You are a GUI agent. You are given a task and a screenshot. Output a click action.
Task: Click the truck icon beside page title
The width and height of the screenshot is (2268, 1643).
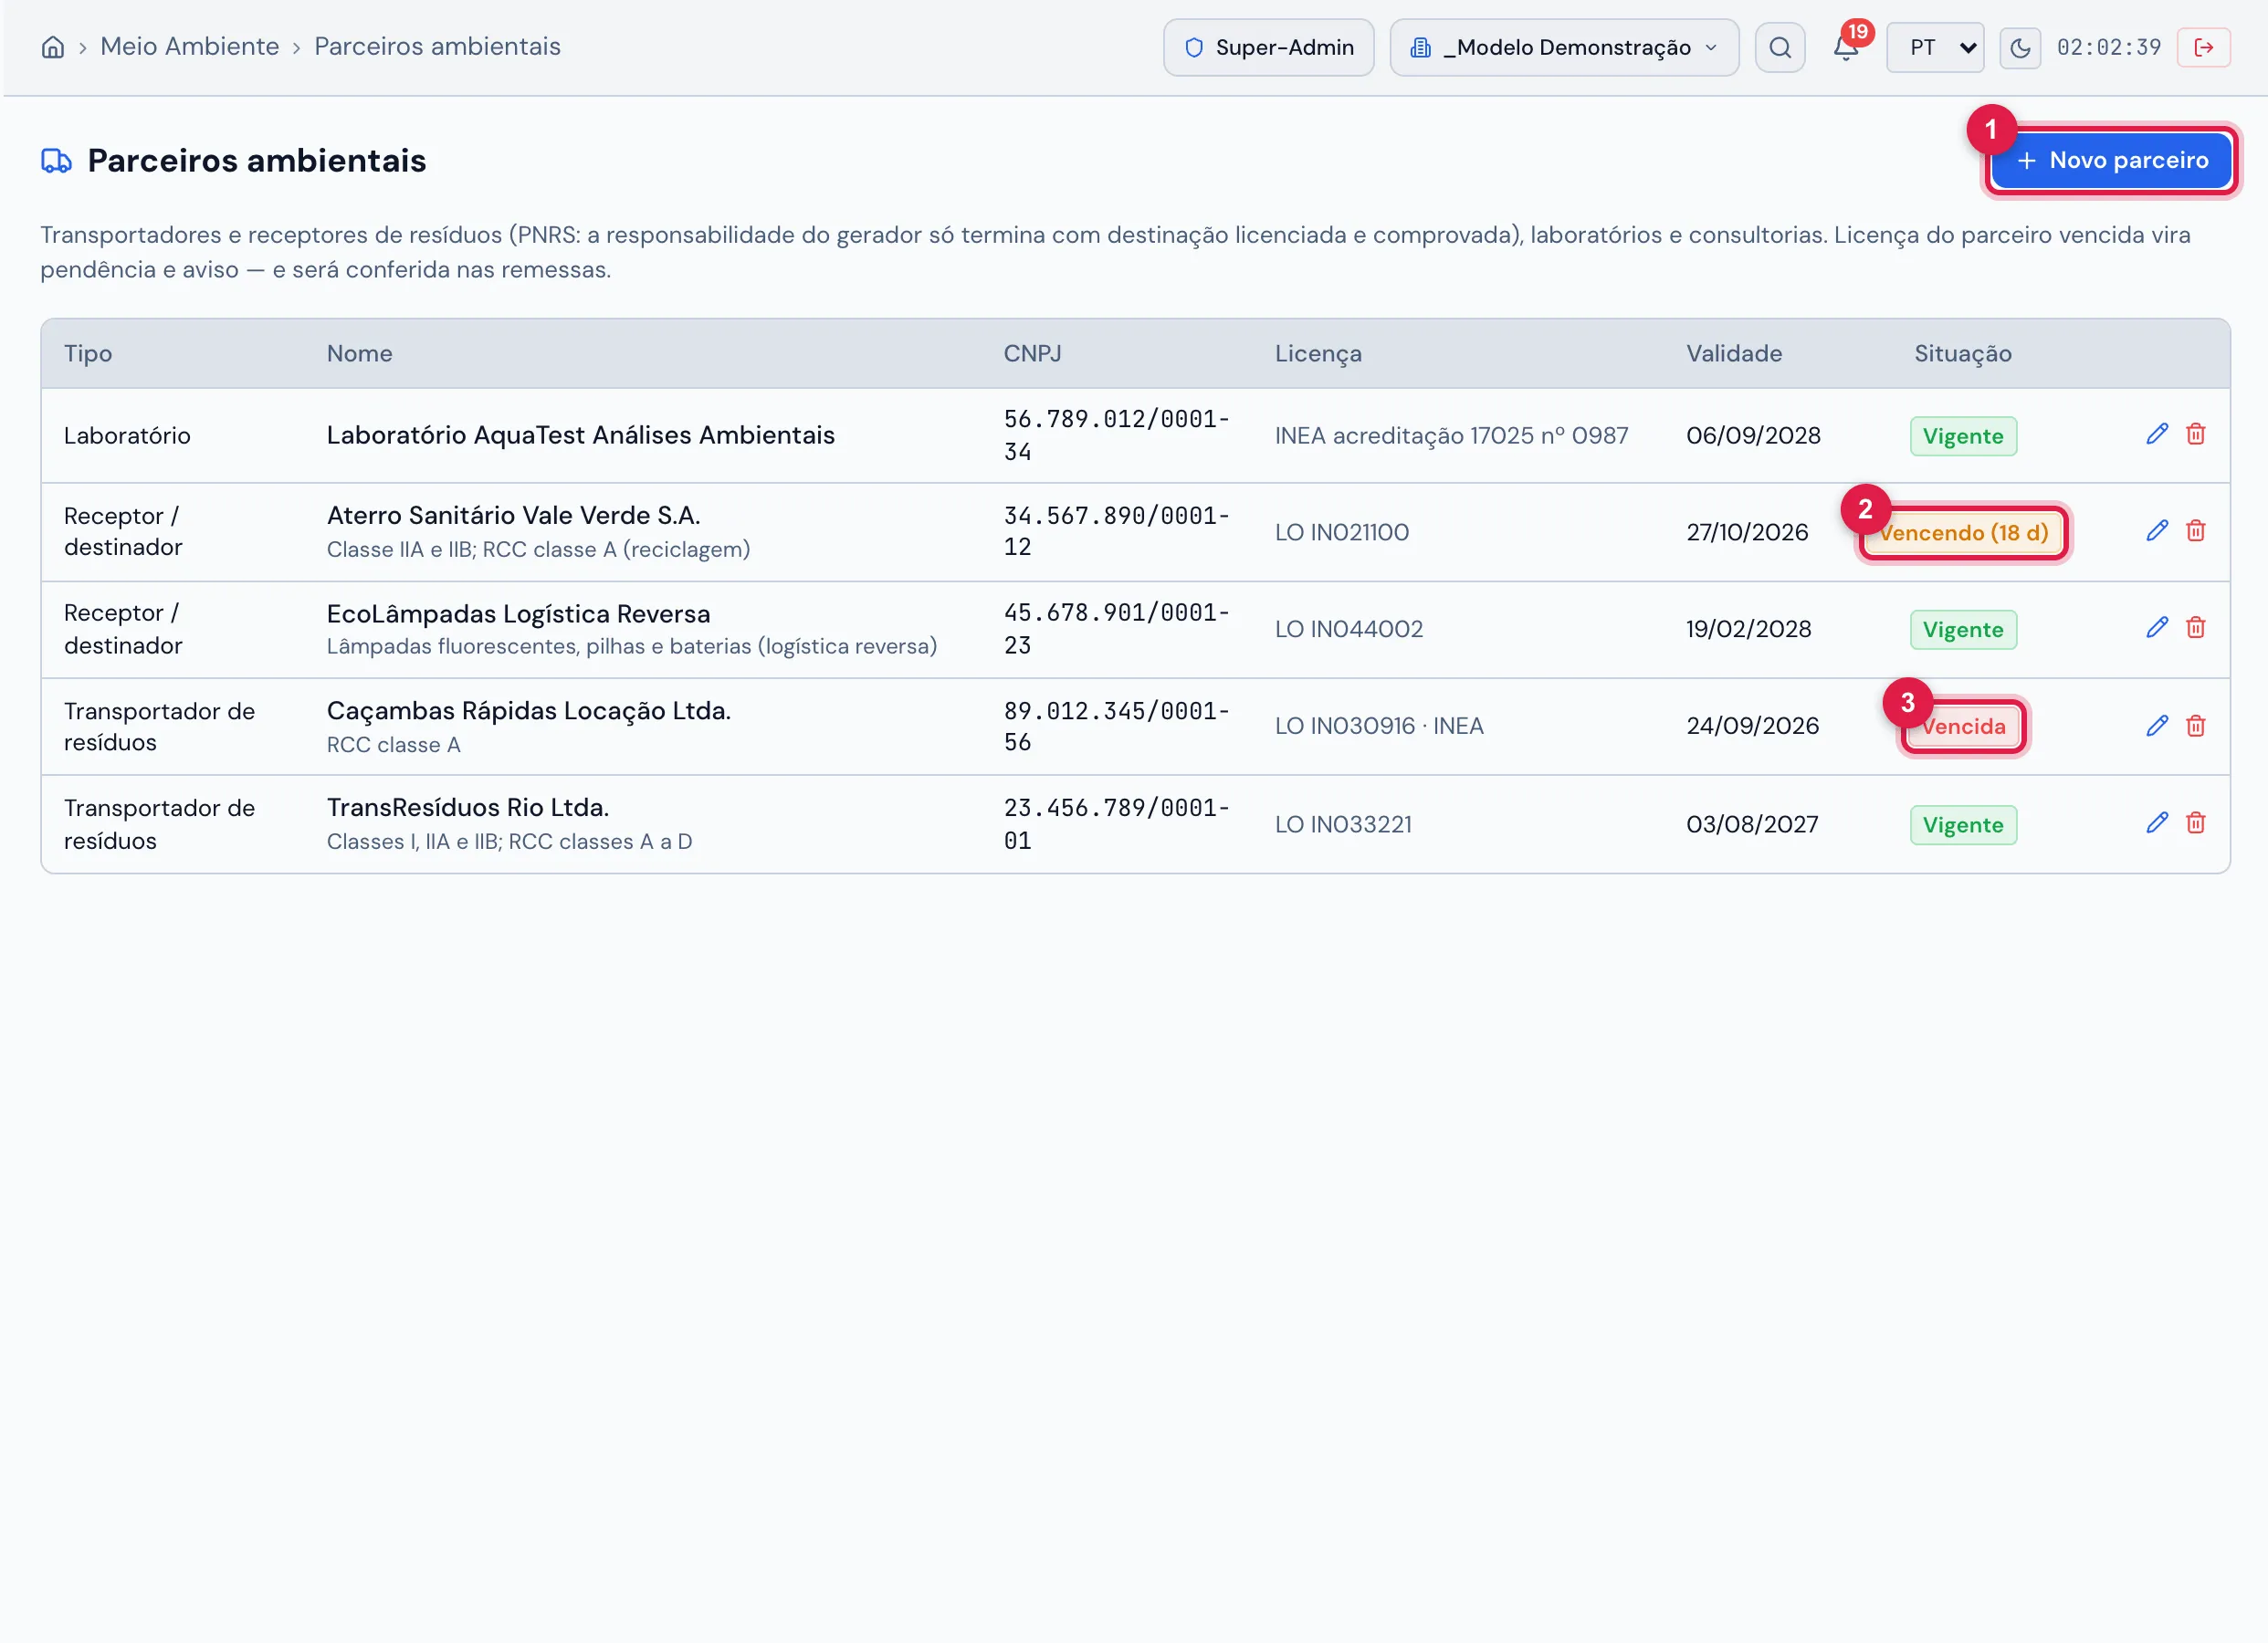click(x=56, y=160)
